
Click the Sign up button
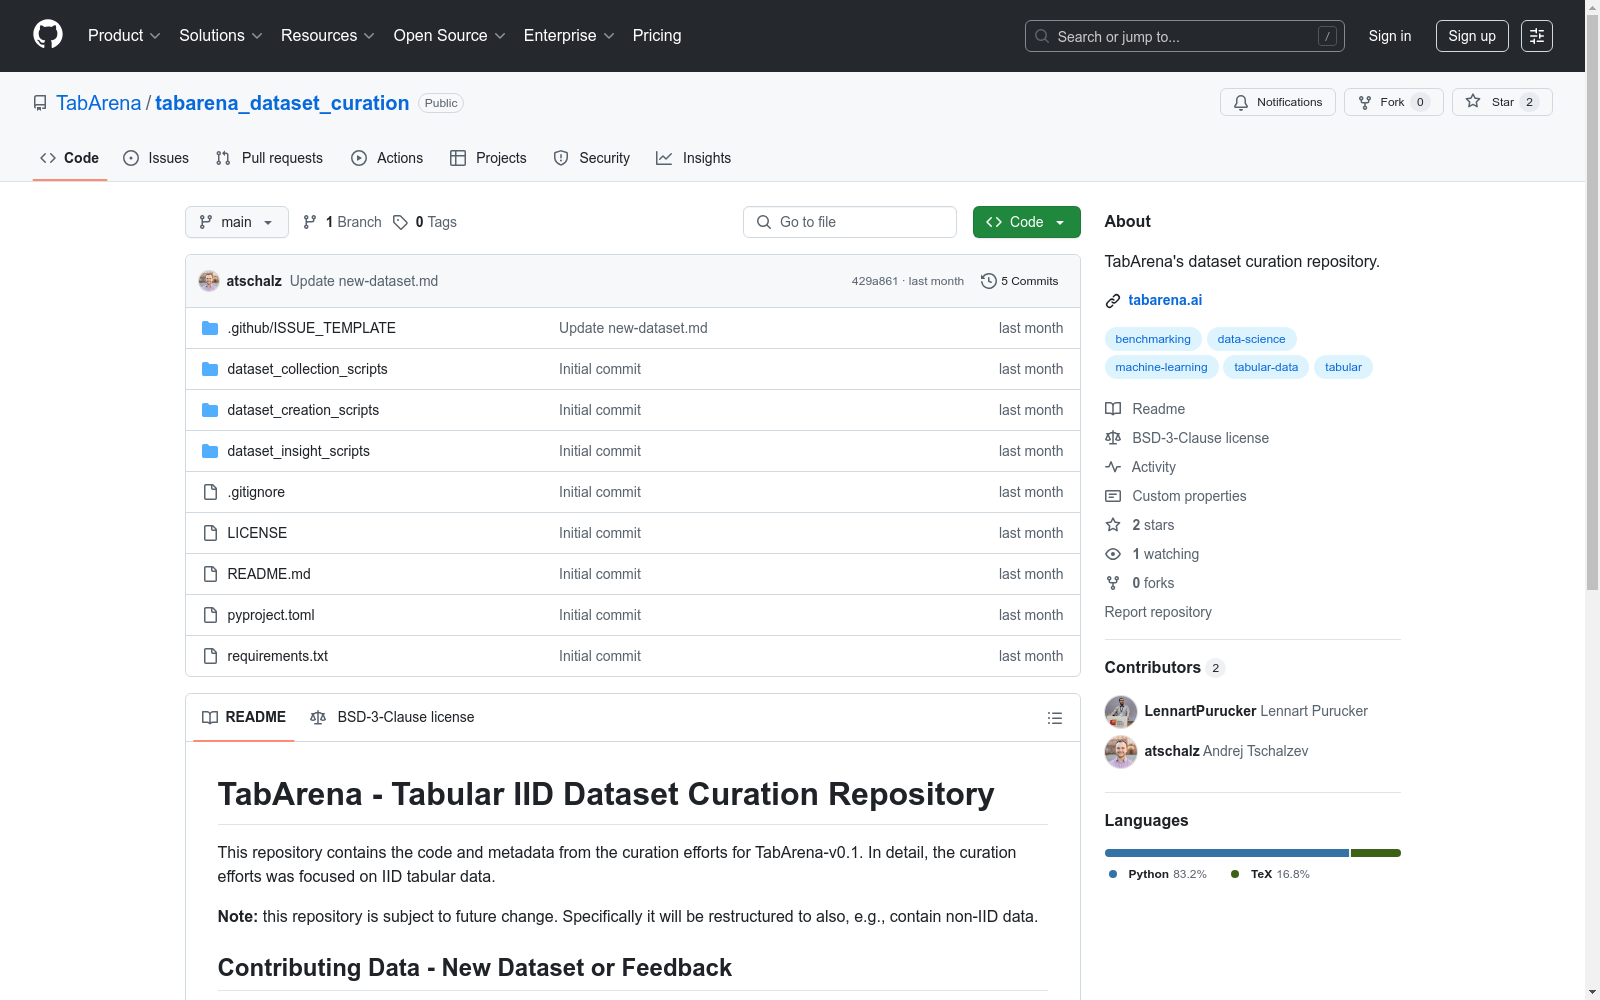(x=1472, y=36)
